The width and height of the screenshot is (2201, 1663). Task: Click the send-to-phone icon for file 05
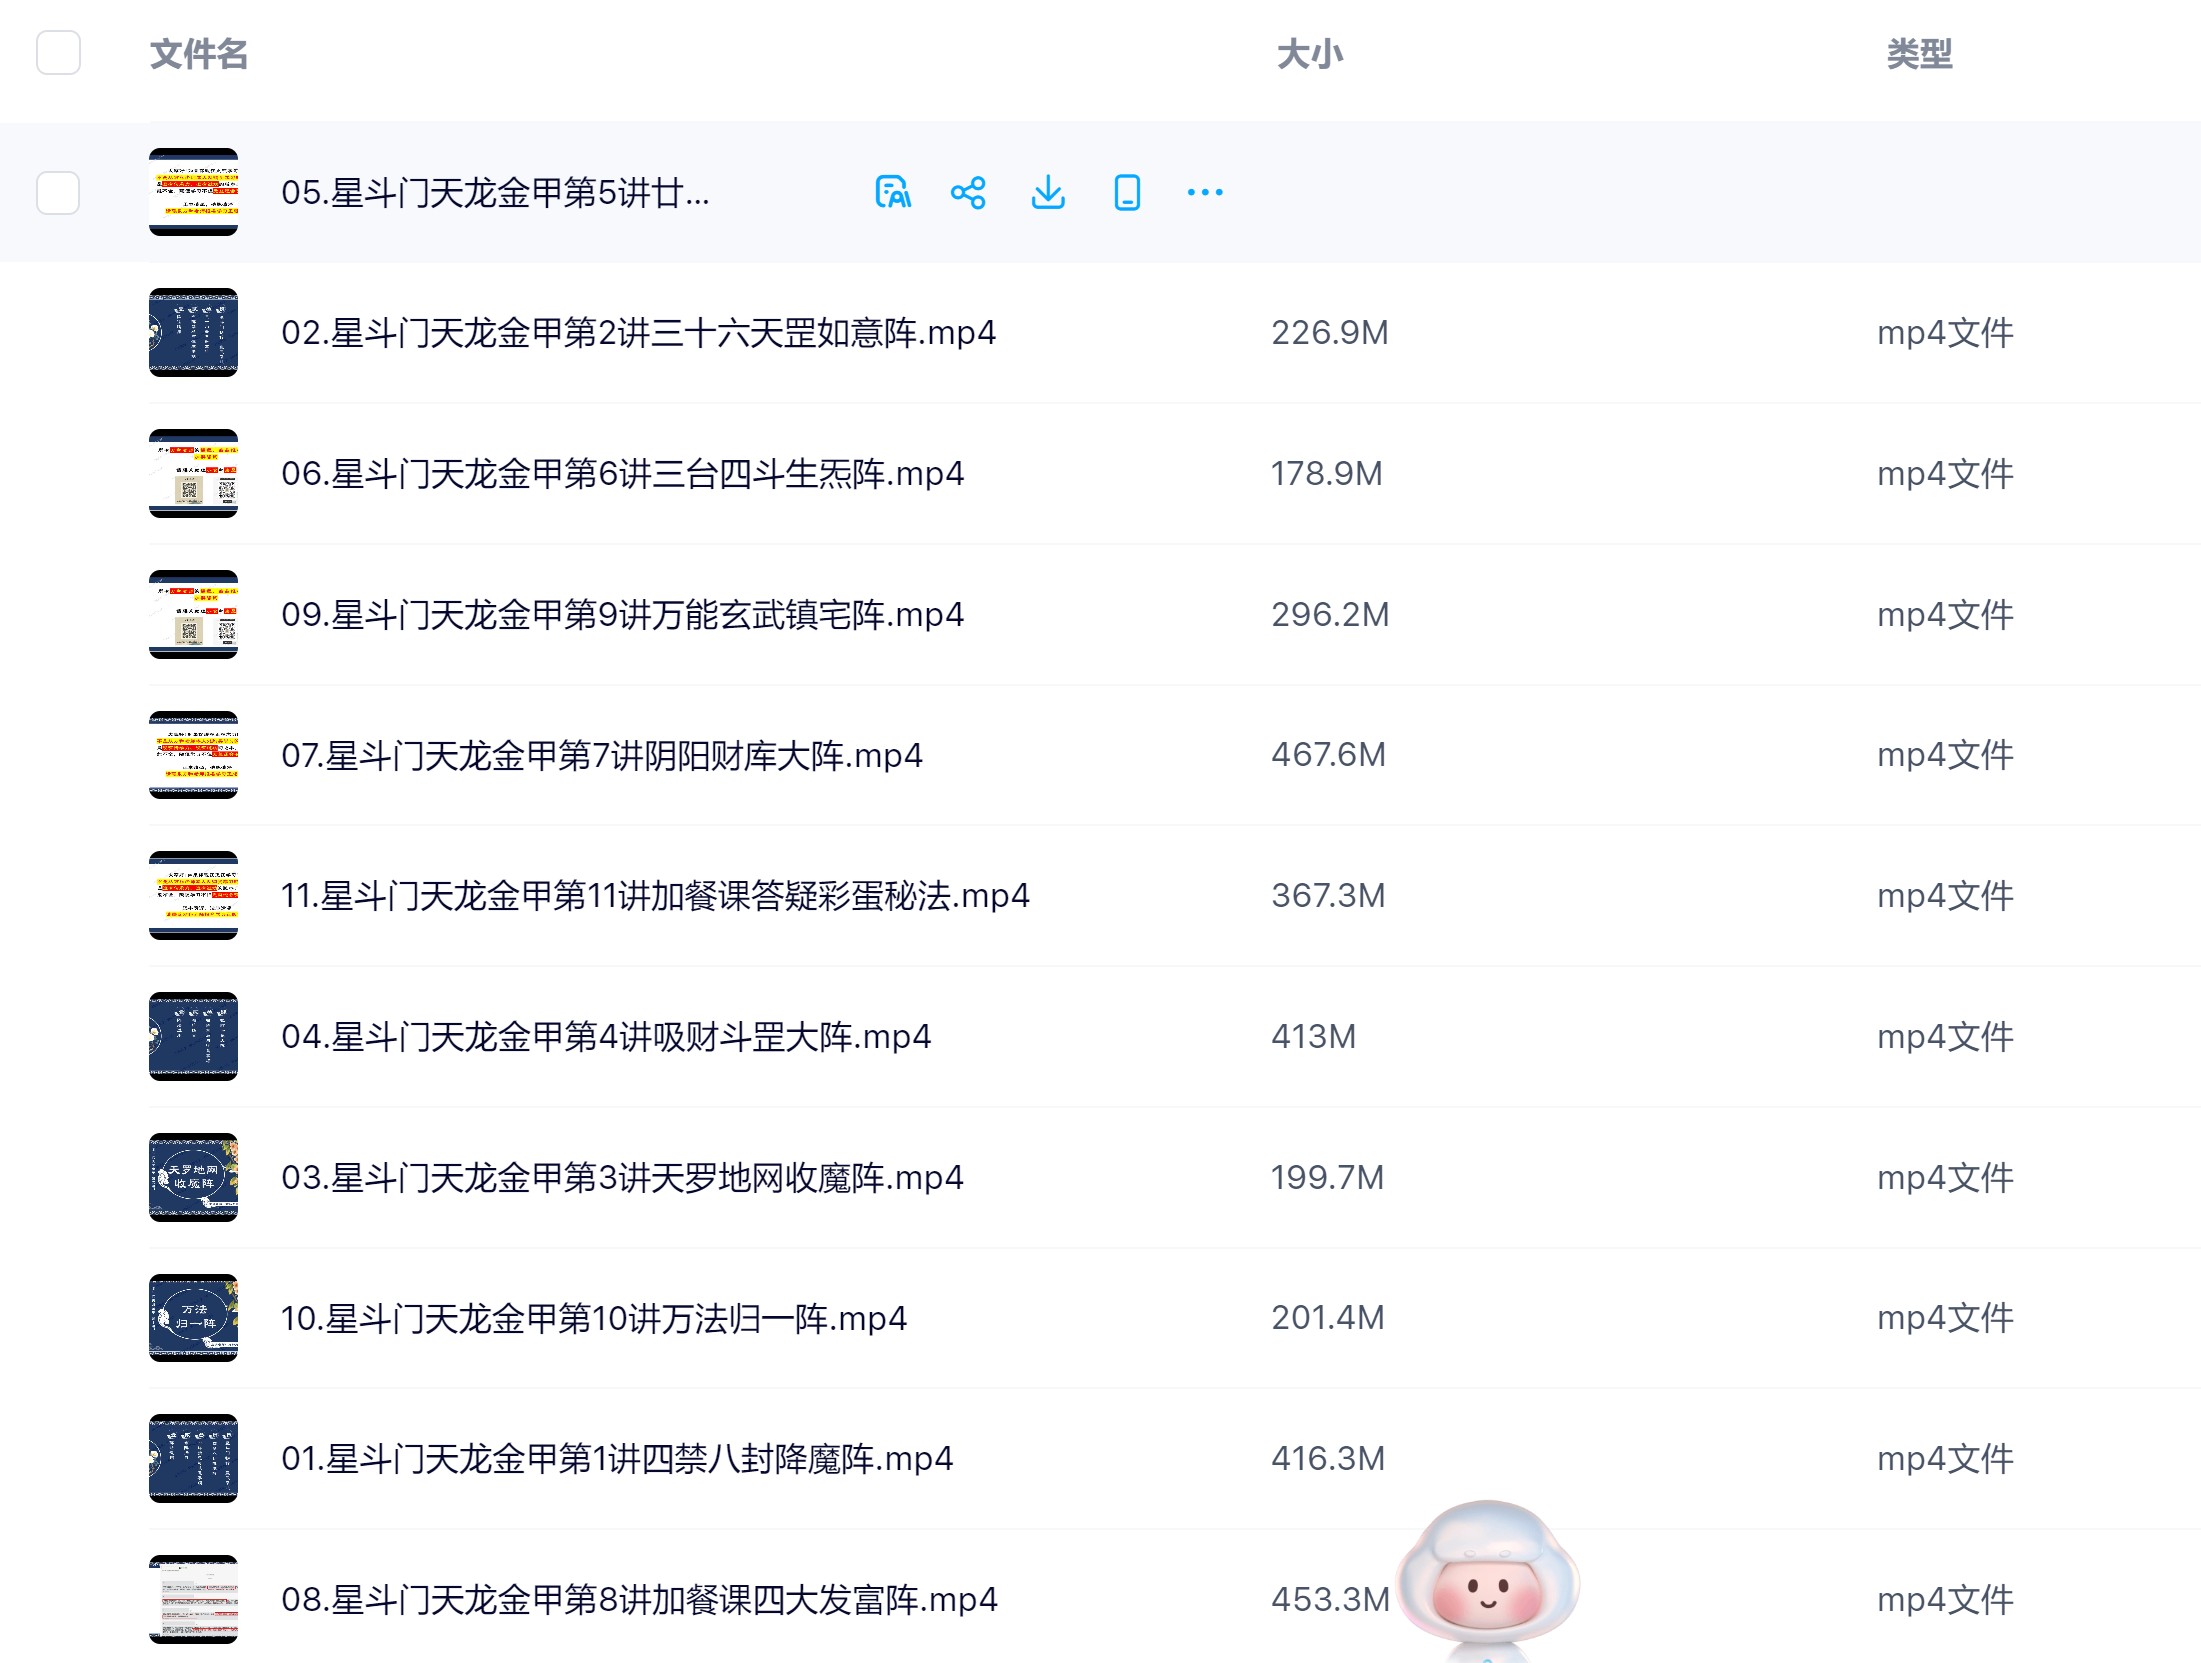(x=1126, y=192)
